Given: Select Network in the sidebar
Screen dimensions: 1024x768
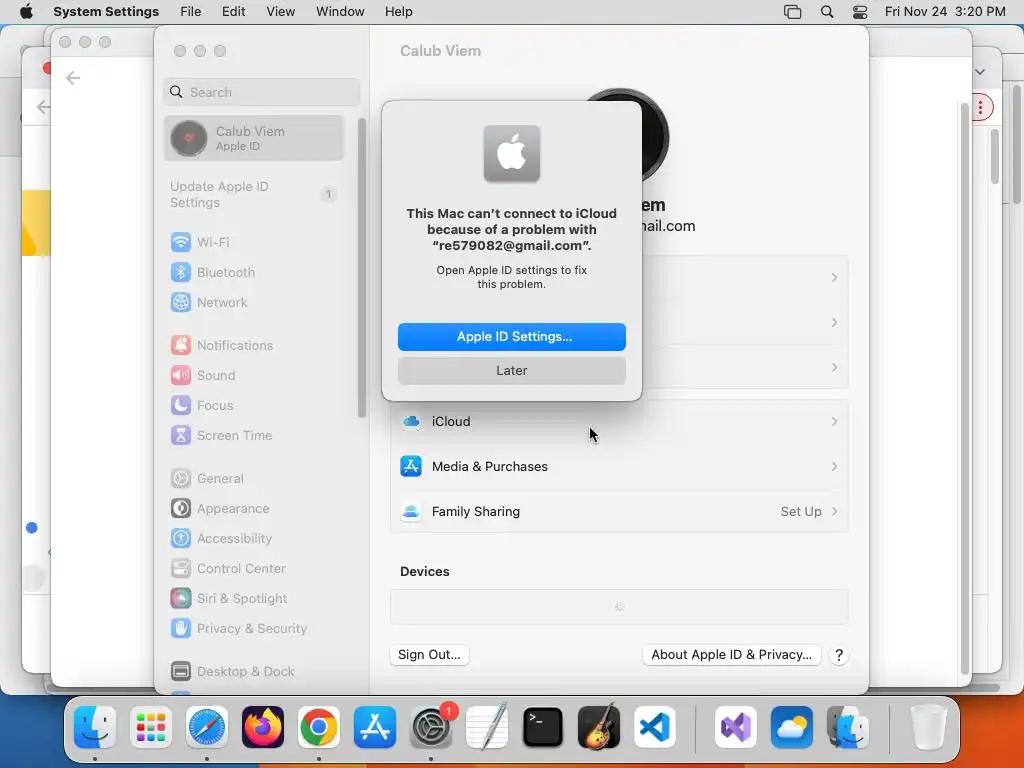Looking at the screenshot, I should (255, 302).
